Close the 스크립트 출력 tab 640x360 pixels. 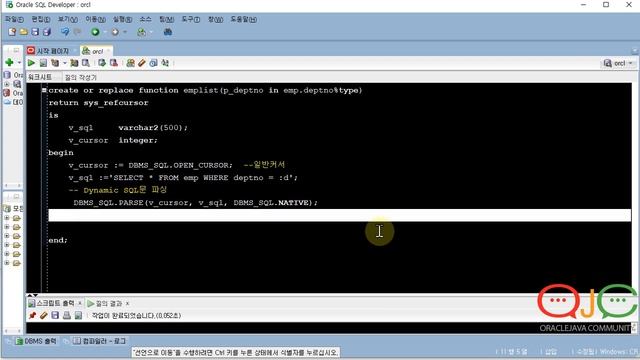[80, 303]
